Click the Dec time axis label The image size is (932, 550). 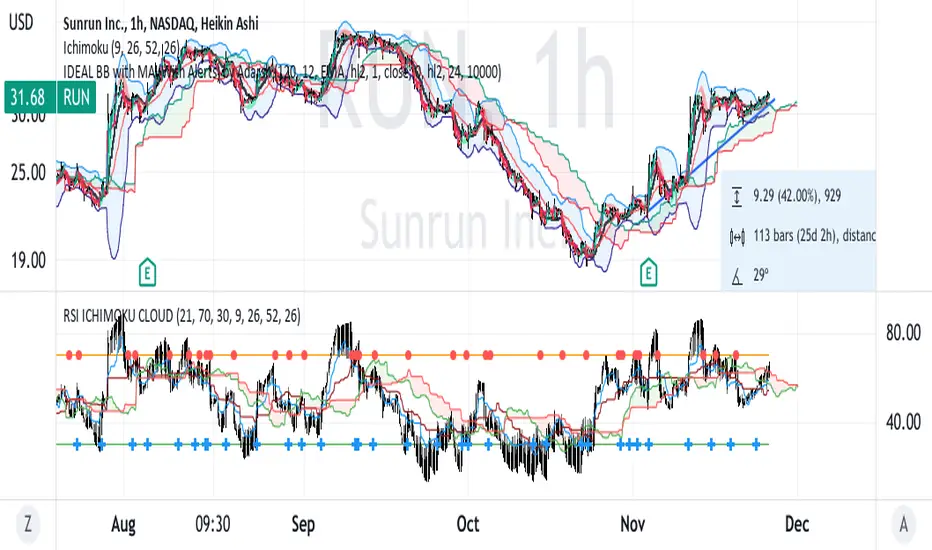[x=797, y=524]
